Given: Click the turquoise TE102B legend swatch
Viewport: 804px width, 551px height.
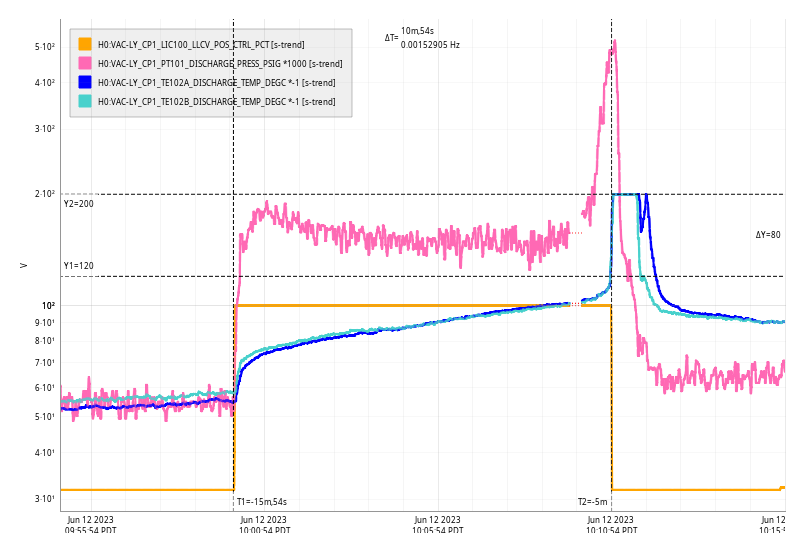Looking at the screenshot, I should point(85,101).
